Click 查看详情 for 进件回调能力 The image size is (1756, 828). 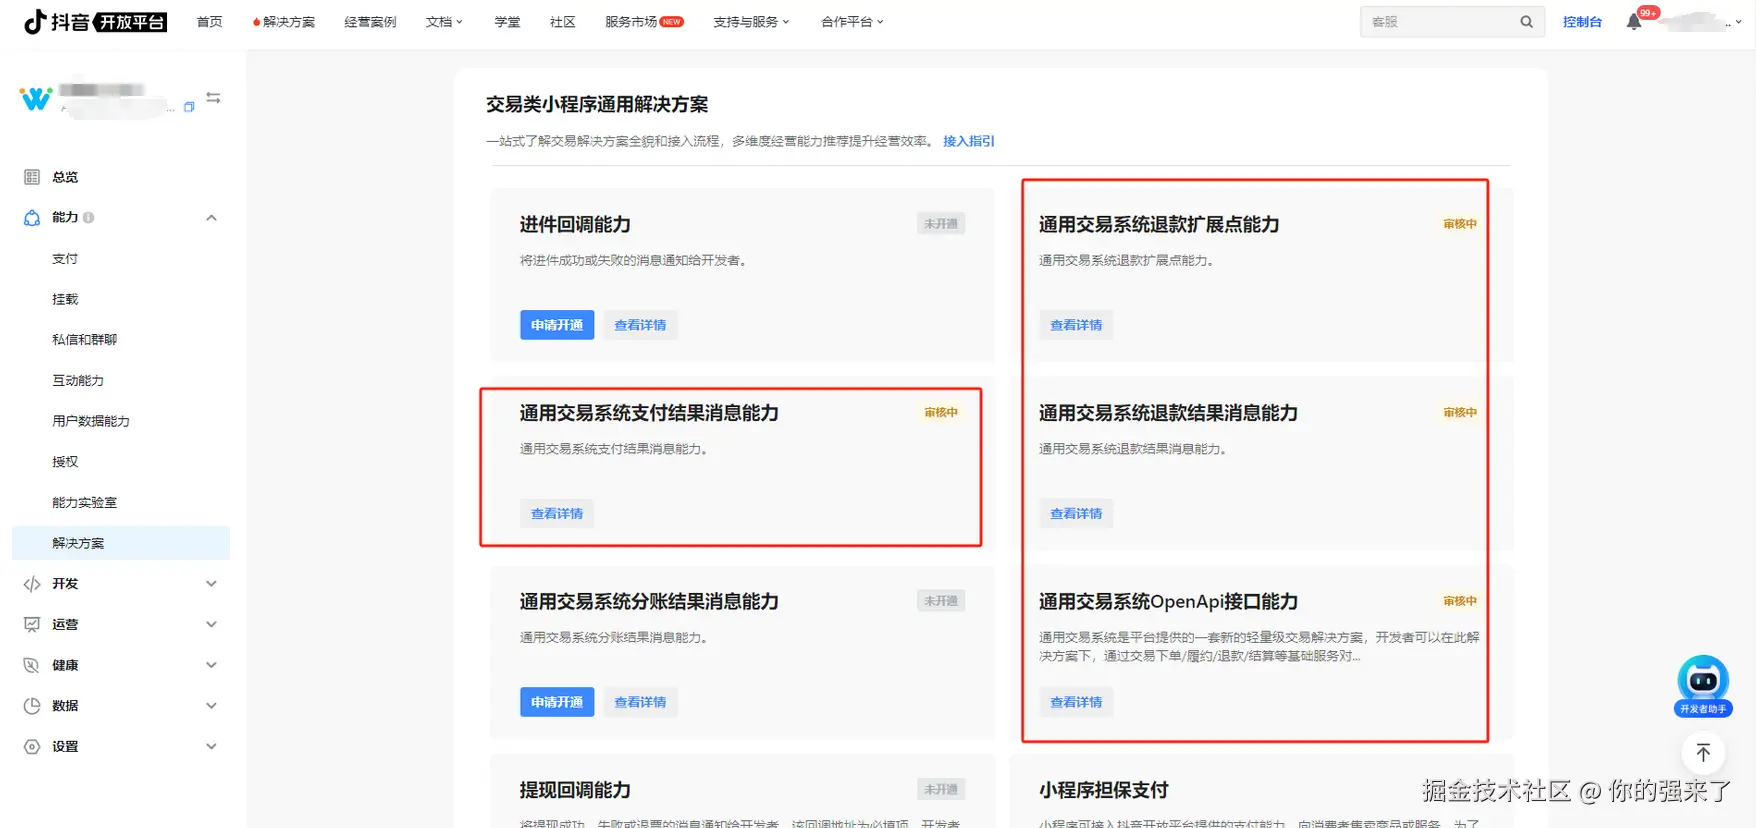click(640, 325)
